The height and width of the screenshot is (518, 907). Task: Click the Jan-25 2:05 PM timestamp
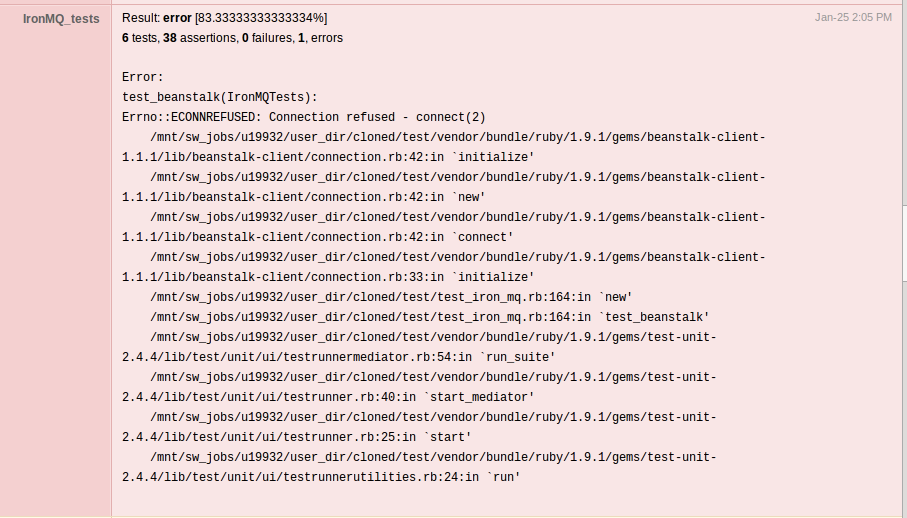(853, 17)
